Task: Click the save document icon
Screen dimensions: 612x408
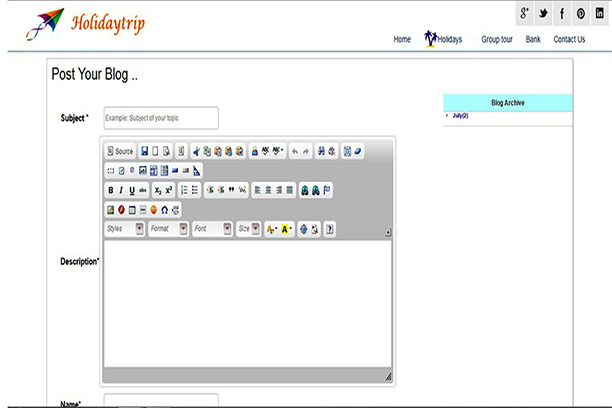Action: click(x=144, y=151)
